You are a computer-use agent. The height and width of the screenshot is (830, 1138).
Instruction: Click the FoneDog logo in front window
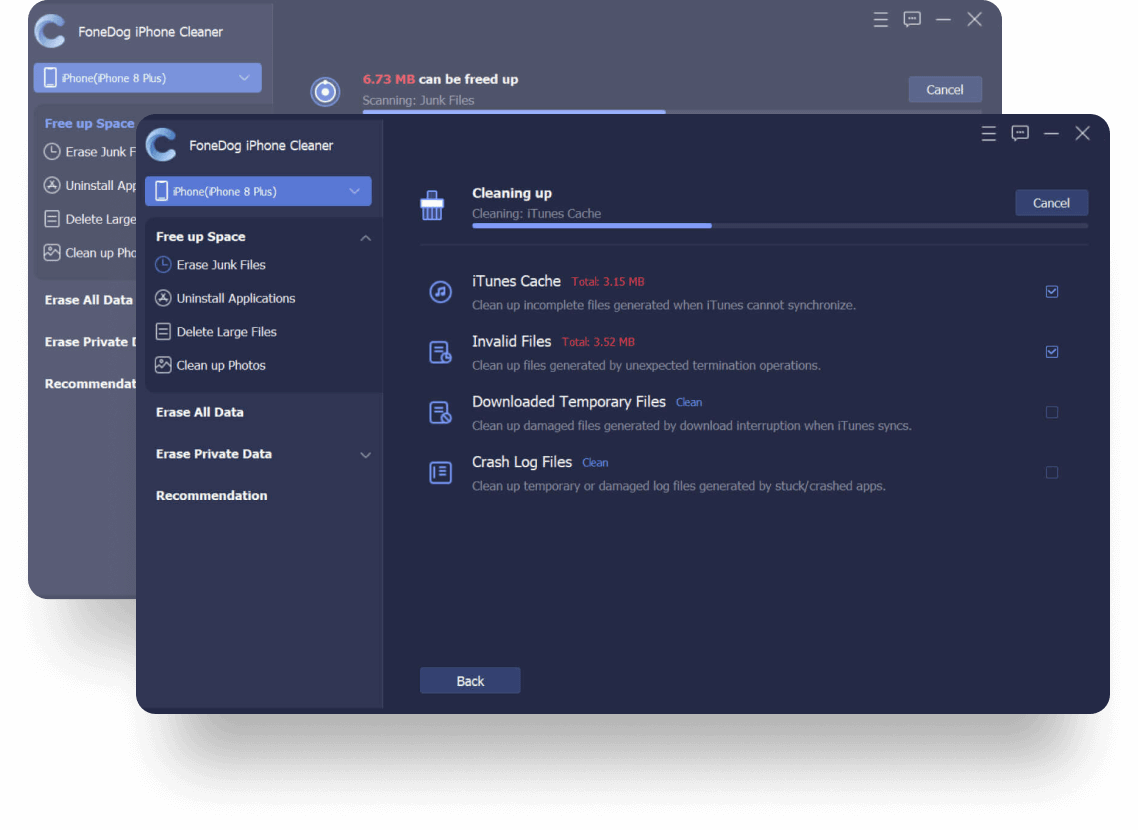point(161,144)
